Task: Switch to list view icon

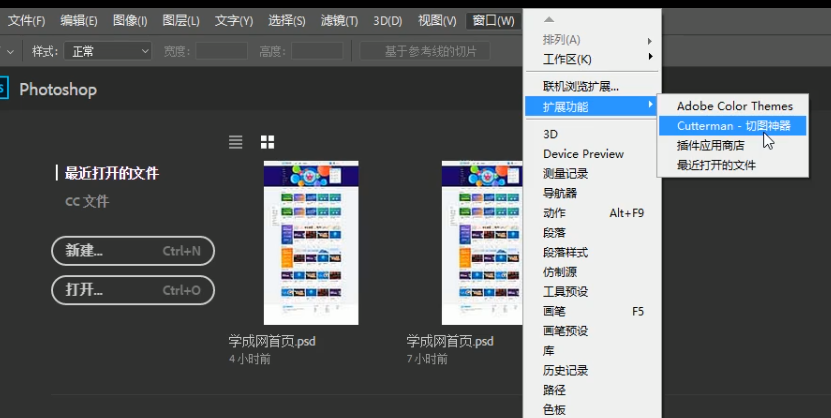Action: tap(235, 141)
